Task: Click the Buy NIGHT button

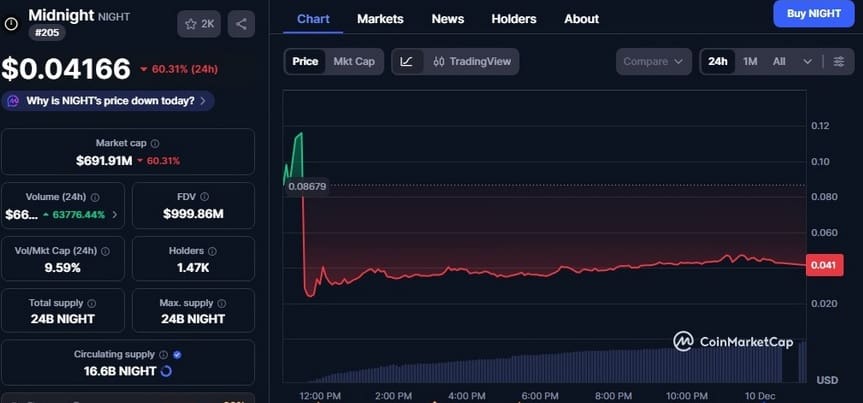Action: [x=813, y=14]
